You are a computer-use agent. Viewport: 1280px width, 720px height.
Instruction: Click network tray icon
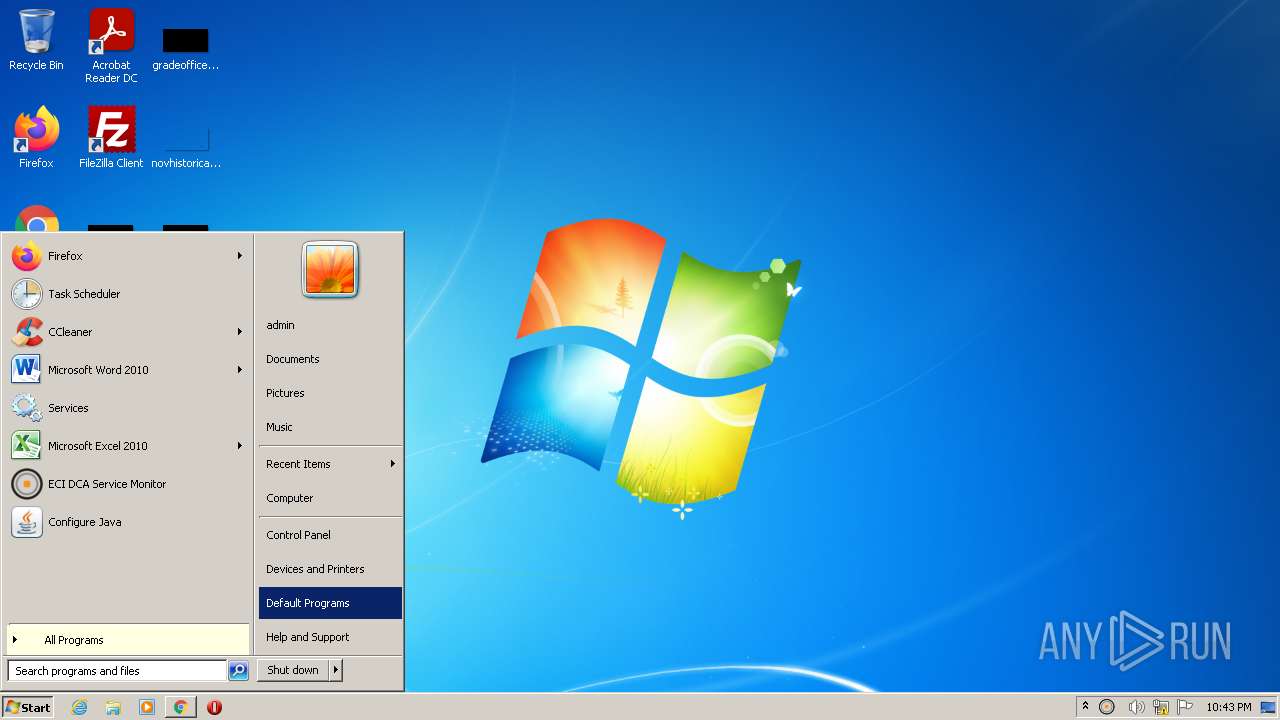pos(1161,707)
